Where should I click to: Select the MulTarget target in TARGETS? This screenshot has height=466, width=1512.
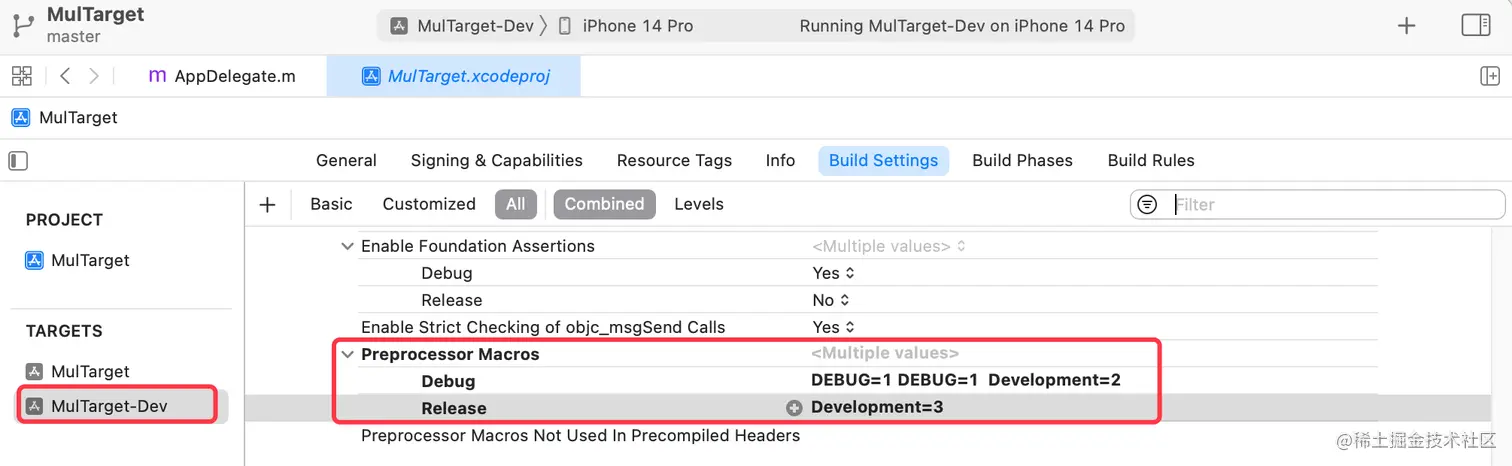click(90, 371)
